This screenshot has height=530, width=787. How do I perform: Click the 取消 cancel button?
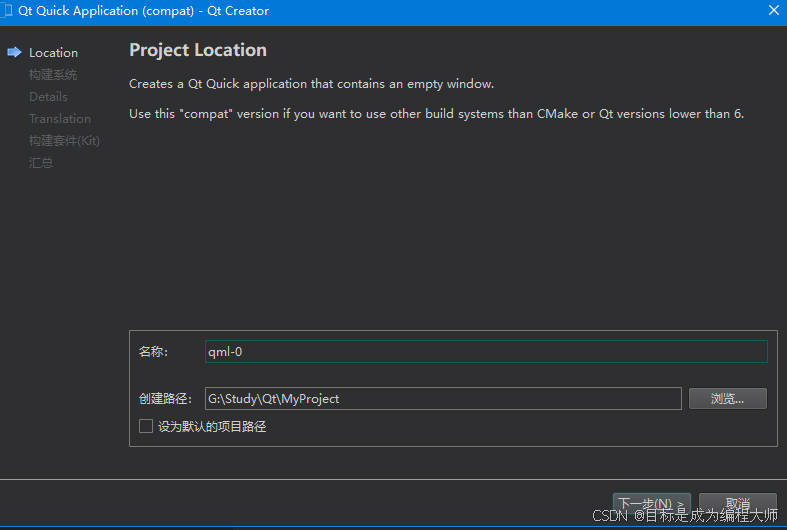[737, 503]
